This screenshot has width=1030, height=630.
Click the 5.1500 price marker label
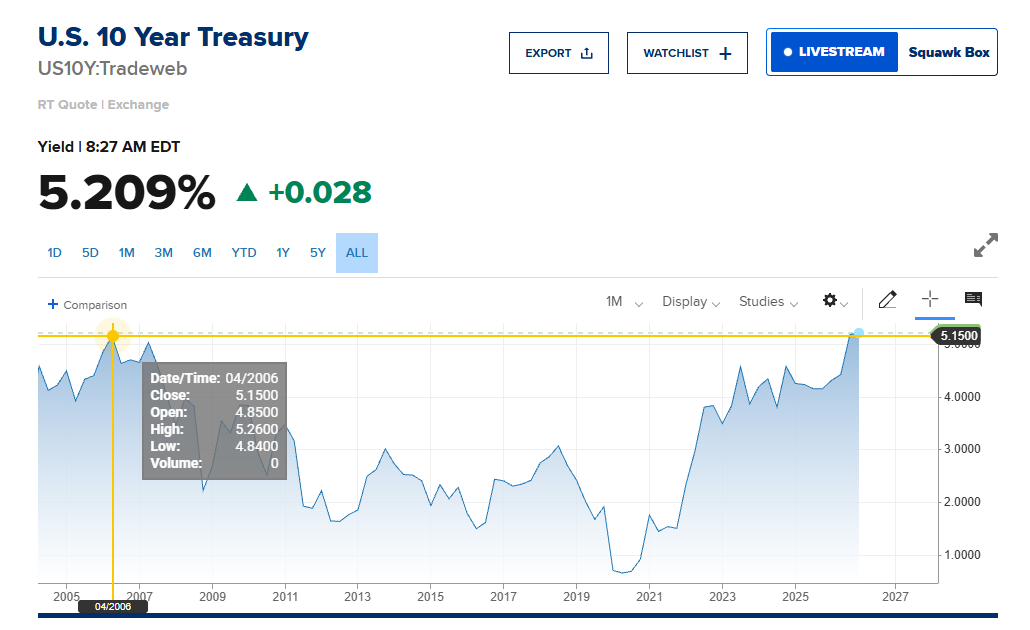[x=958, y=336]
